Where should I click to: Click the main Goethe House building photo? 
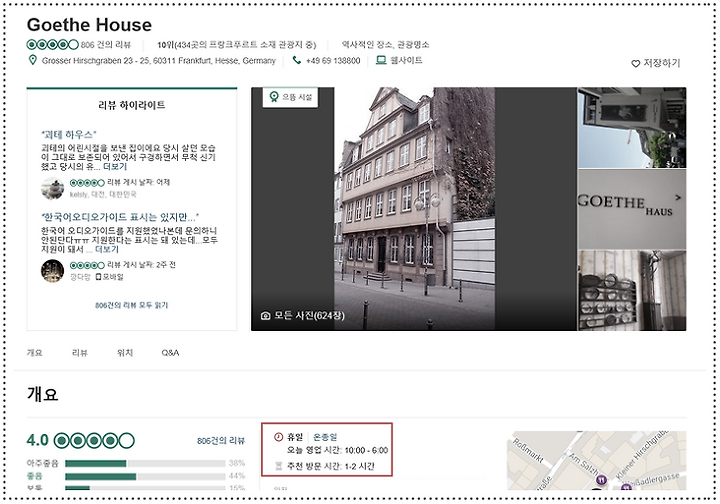point(415,208)
